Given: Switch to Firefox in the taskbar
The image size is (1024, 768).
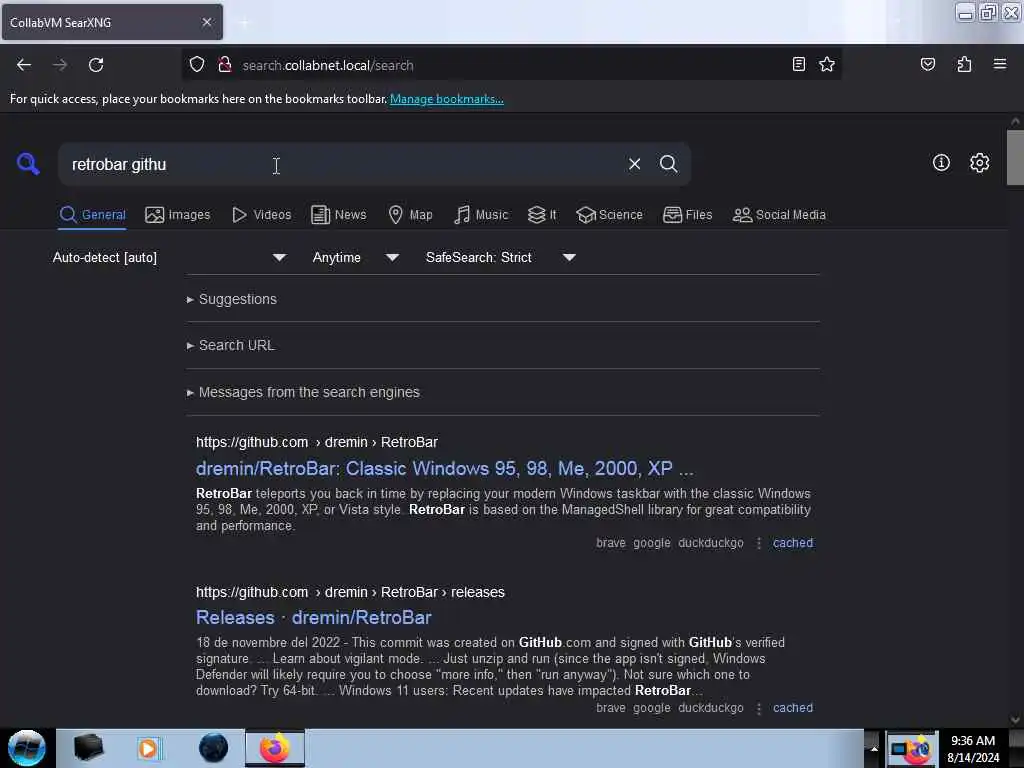Looking at the screenshot, I should (275, 748).
